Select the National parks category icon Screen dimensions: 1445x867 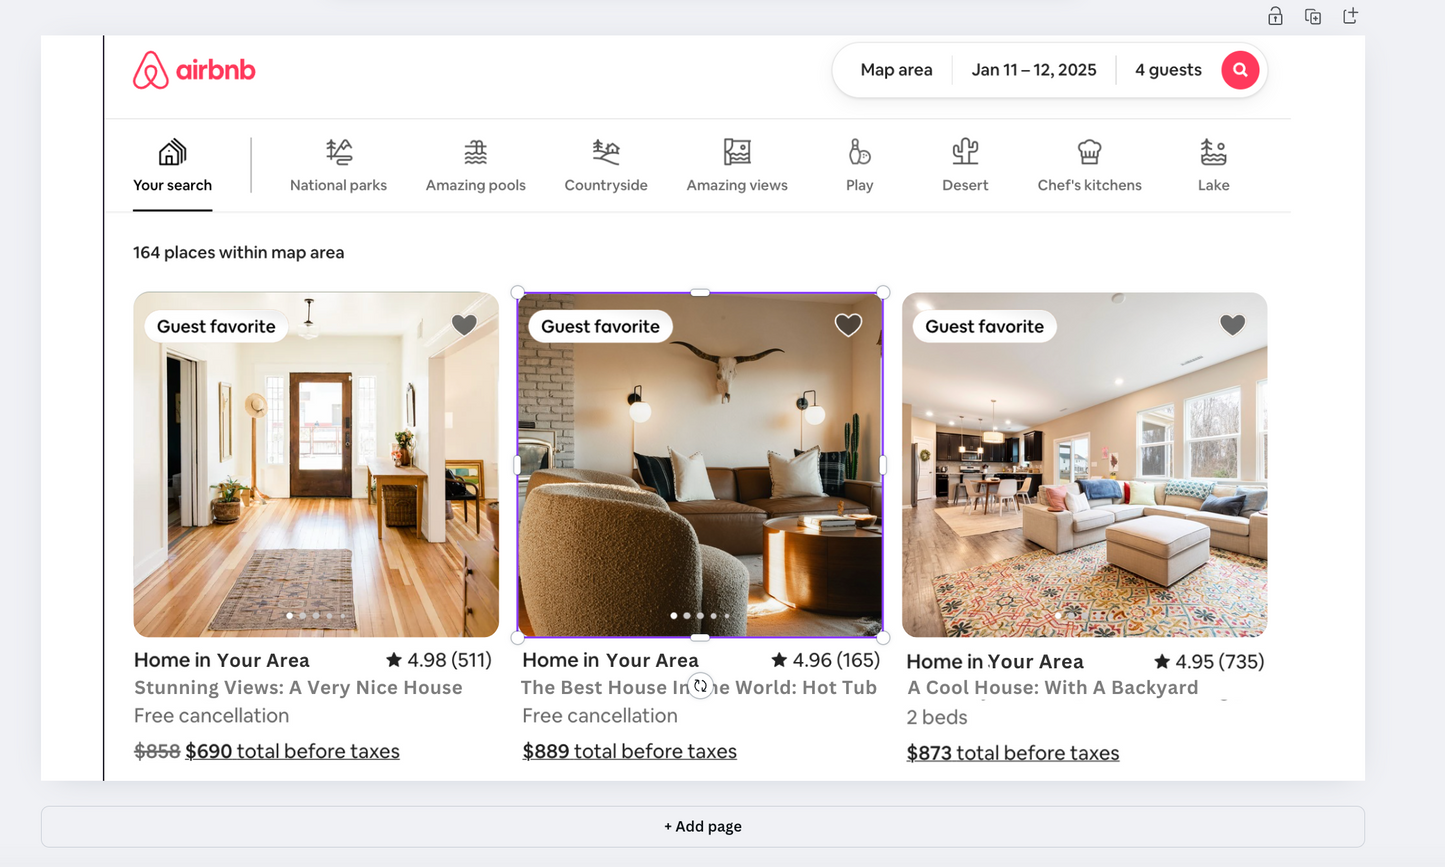pos(339,152)
